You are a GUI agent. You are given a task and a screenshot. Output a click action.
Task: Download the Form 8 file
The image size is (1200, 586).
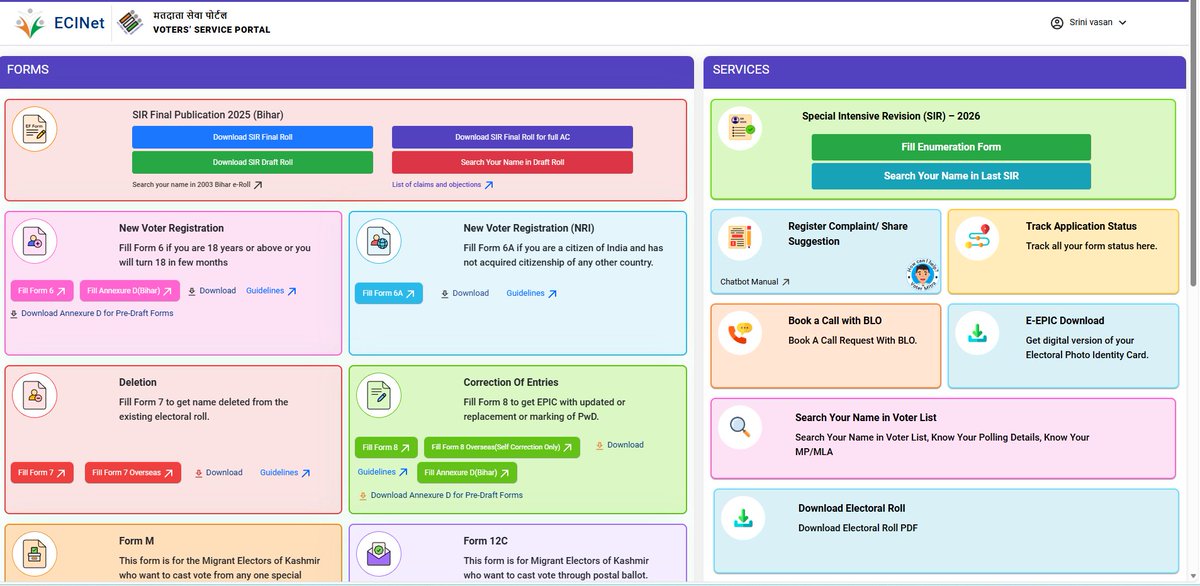coord(620,445)
